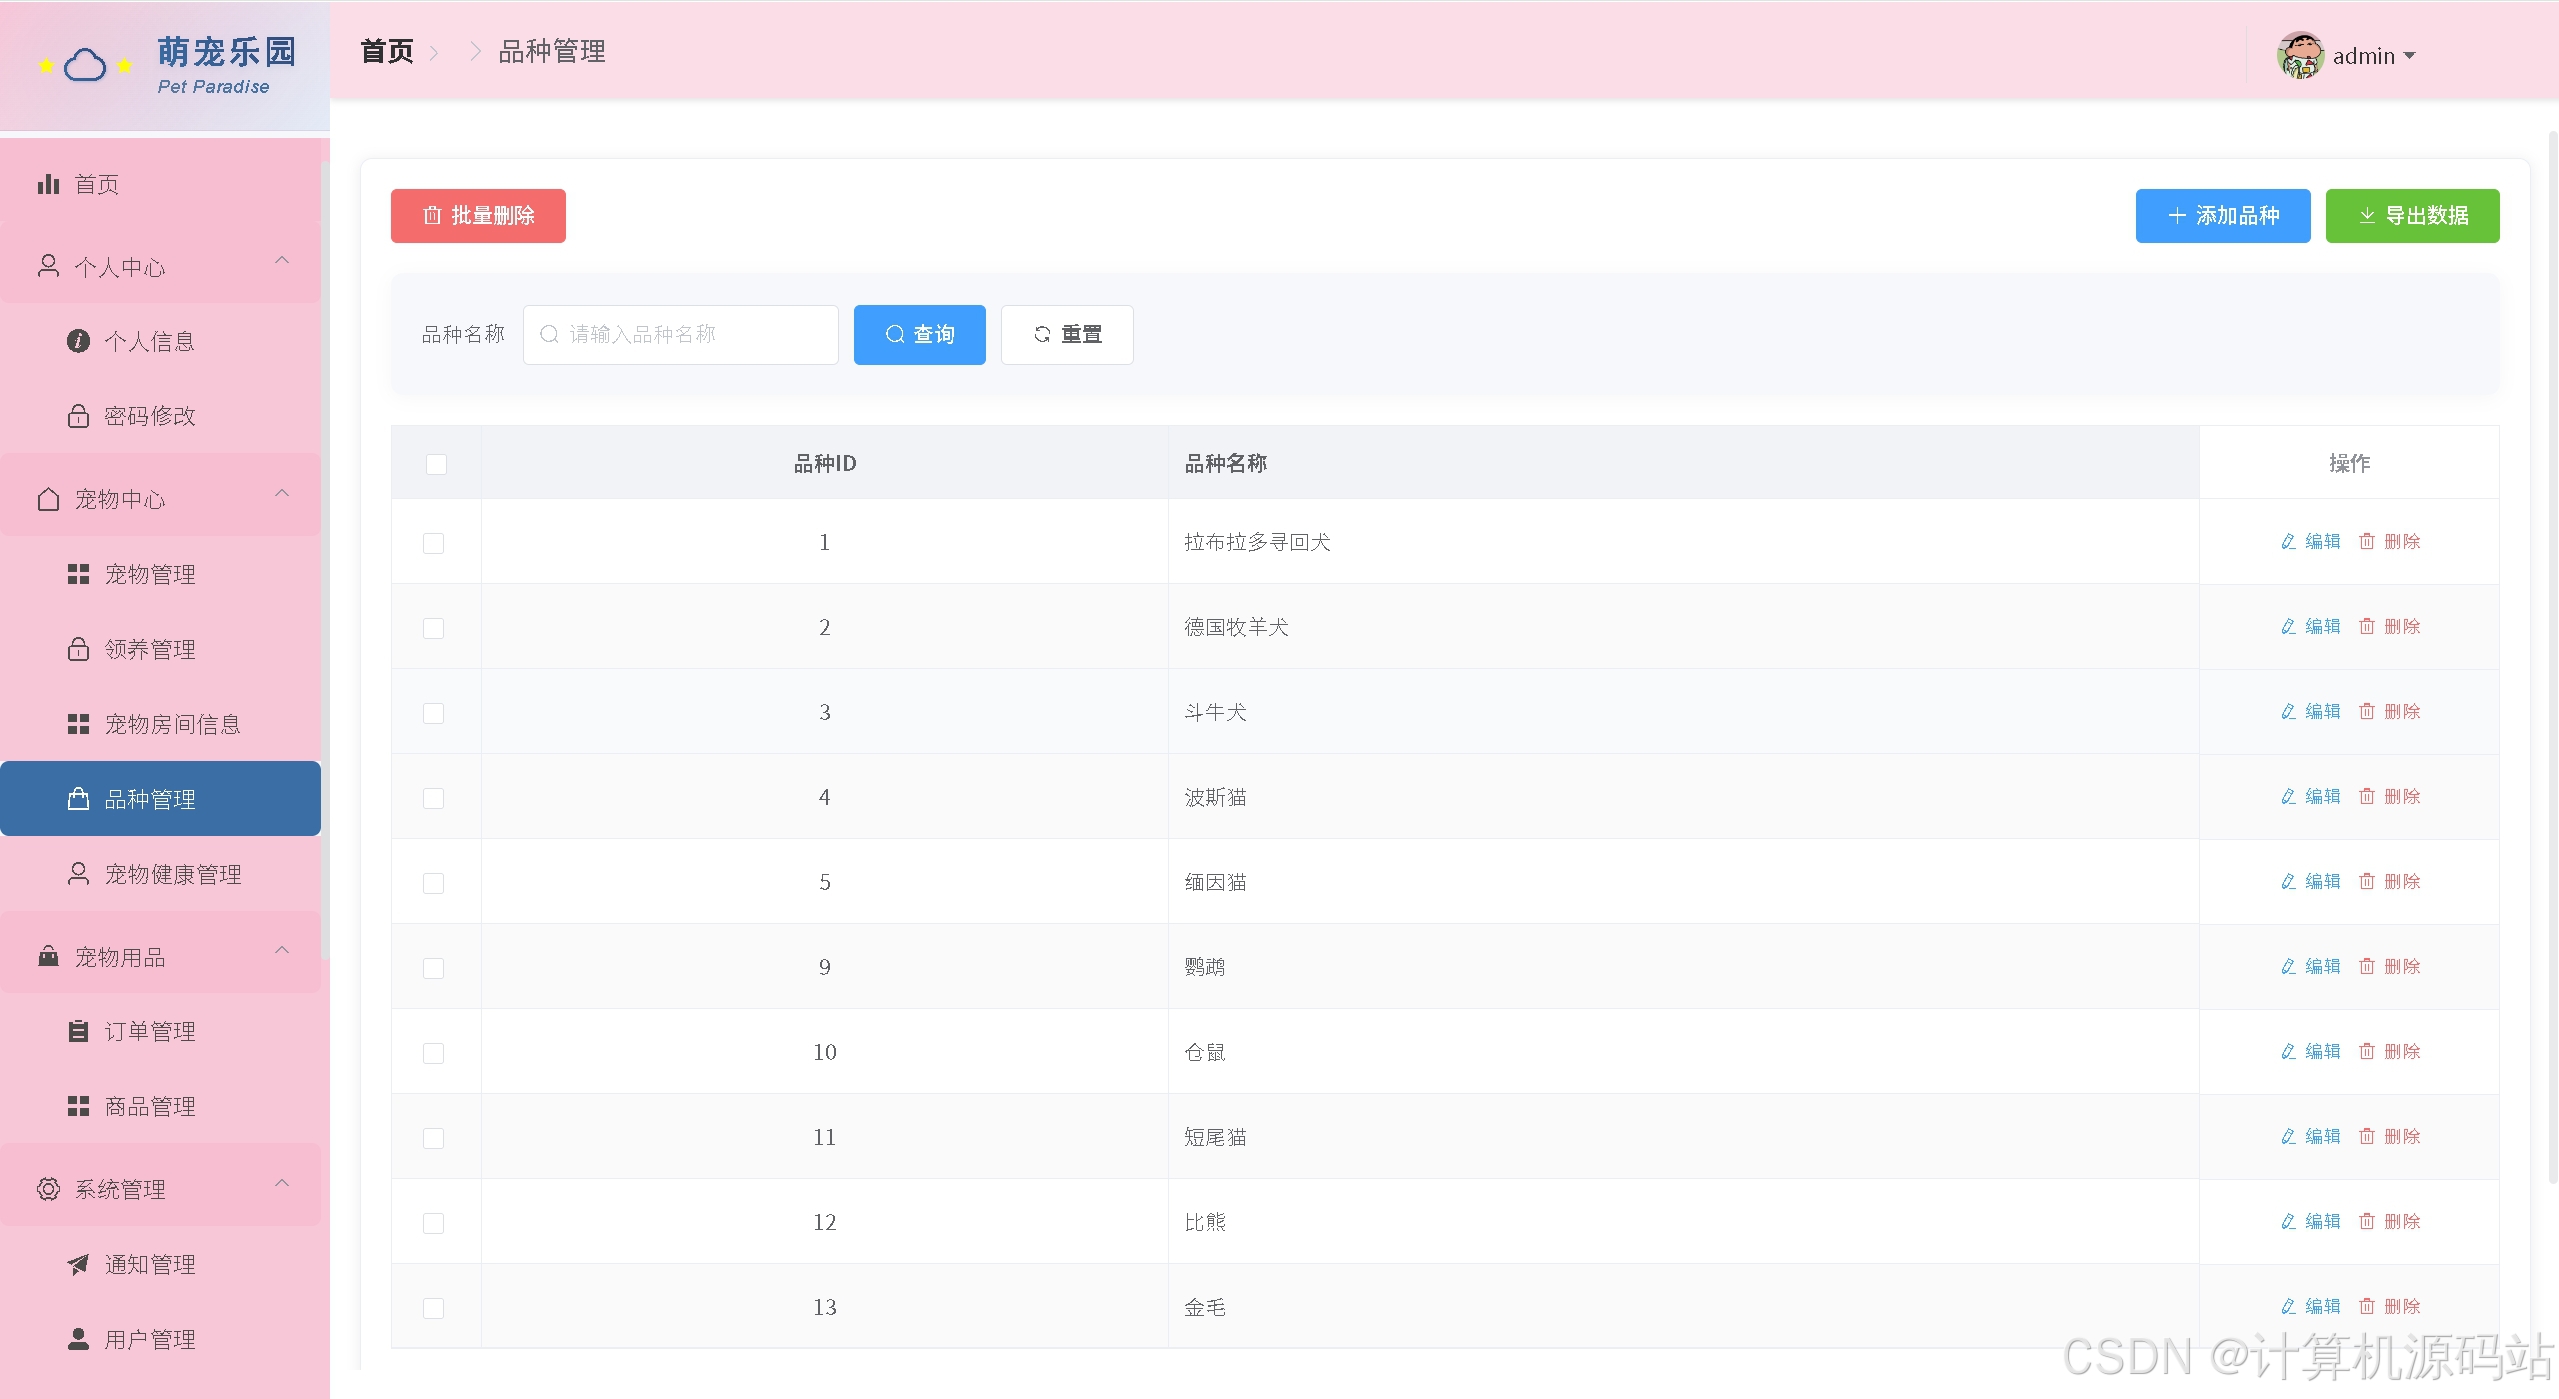Click the 品种ID column header
This screenshot has height=1399, width=2559.
click(825, 463)
